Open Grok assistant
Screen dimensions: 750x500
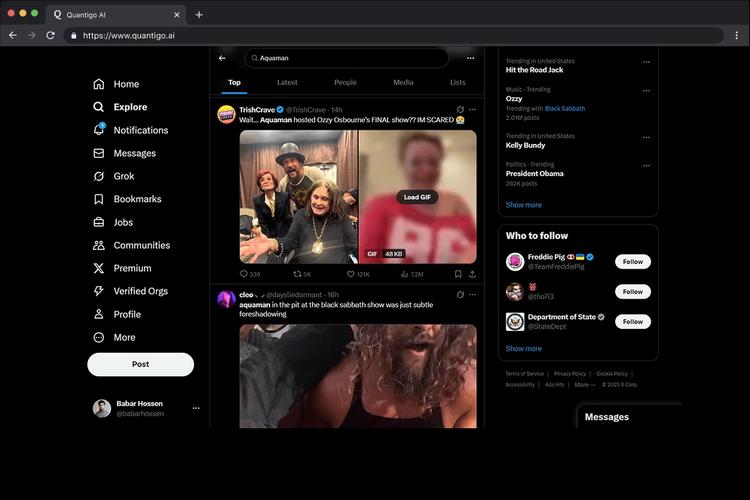point(114,176)
